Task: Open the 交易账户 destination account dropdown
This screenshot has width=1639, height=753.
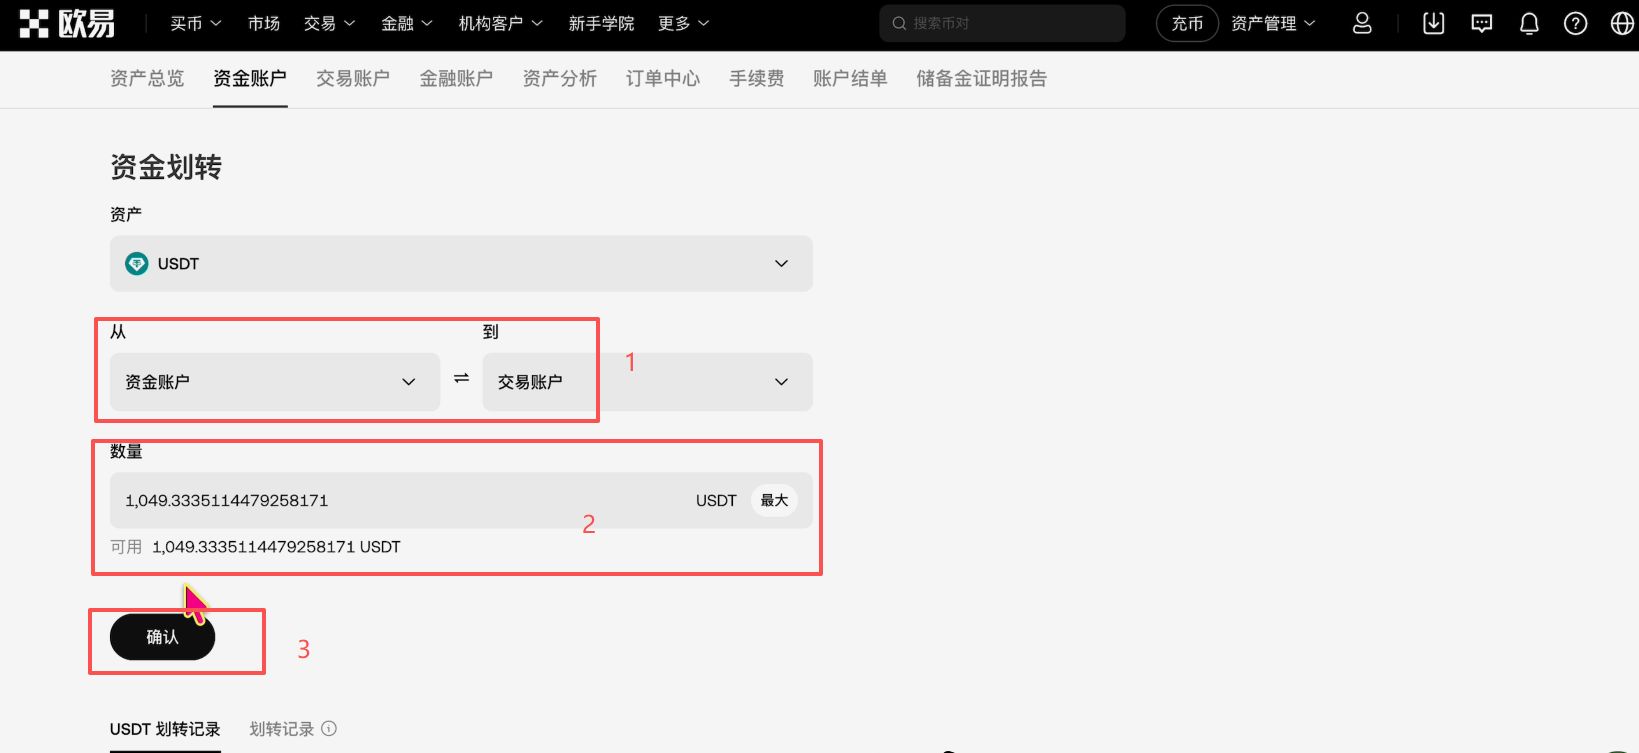Action: [647, 382]
